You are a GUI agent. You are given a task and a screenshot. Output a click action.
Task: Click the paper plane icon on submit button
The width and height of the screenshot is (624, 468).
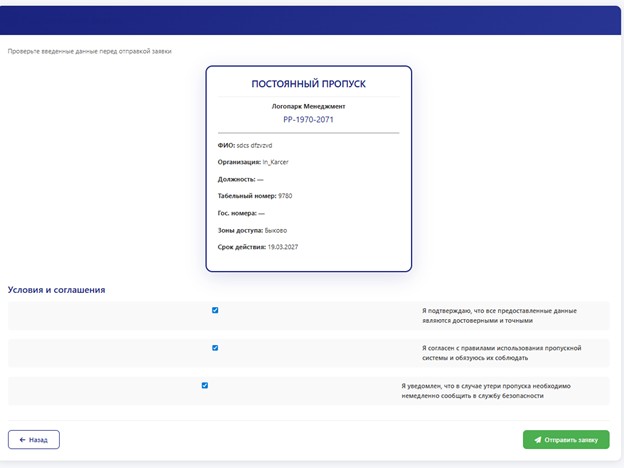[x=538, y=440]
